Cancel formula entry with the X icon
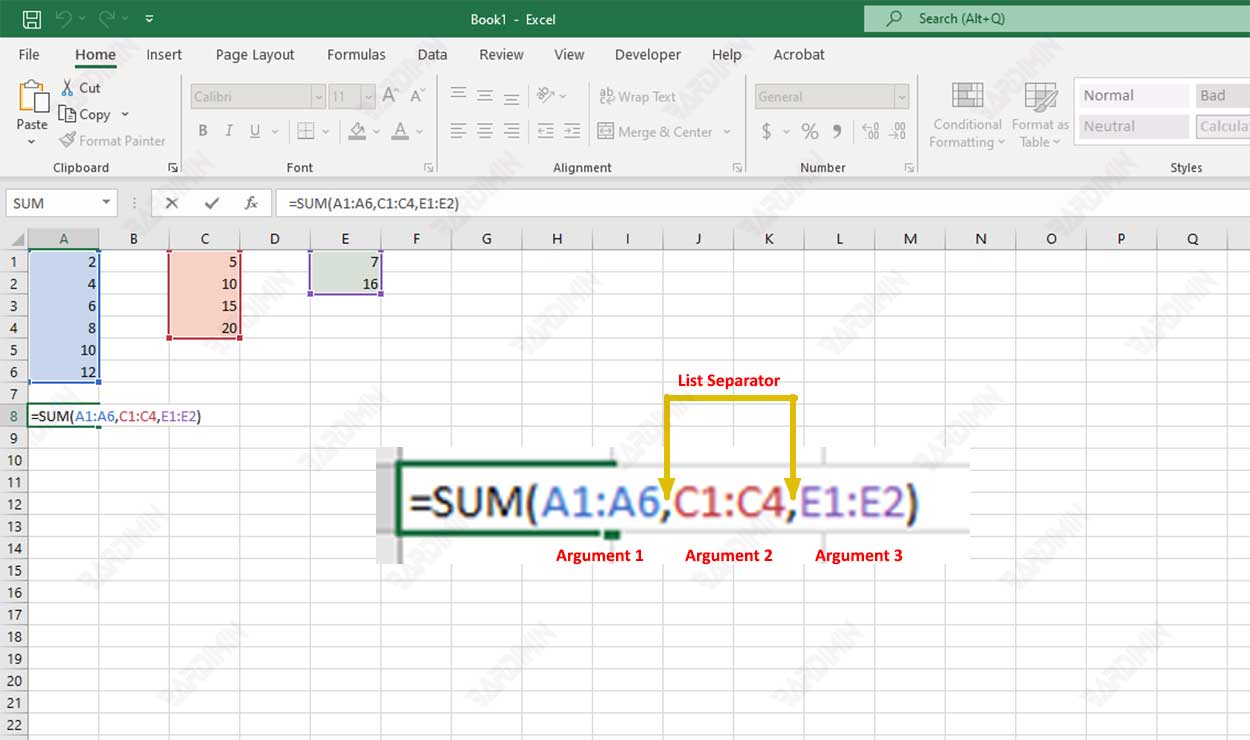Screen dimensions: 1250x740 tap(171, 203)
